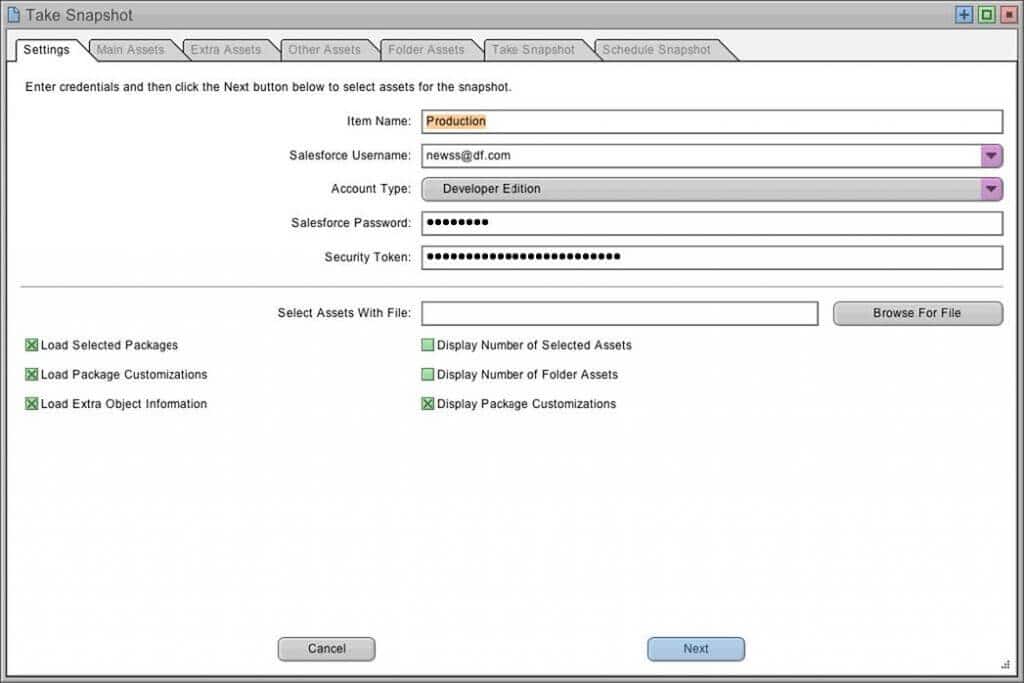
Task: Uncheck Load Package Customizations
Action: click(x=31, y=374)
